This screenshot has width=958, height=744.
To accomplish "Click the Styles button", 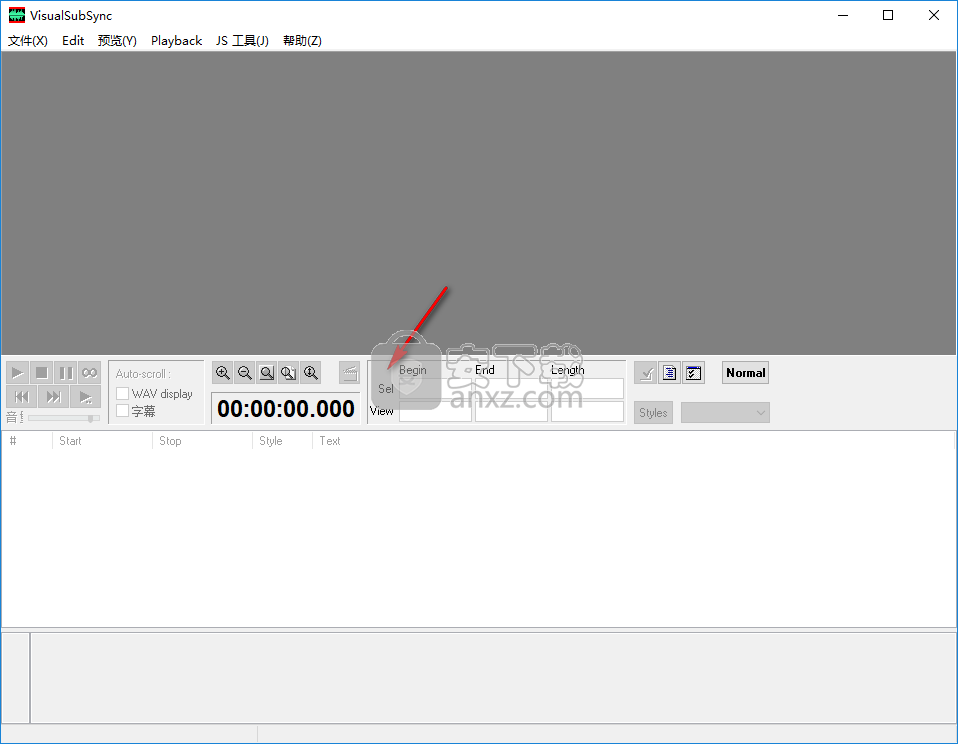I will pos(653,412).
